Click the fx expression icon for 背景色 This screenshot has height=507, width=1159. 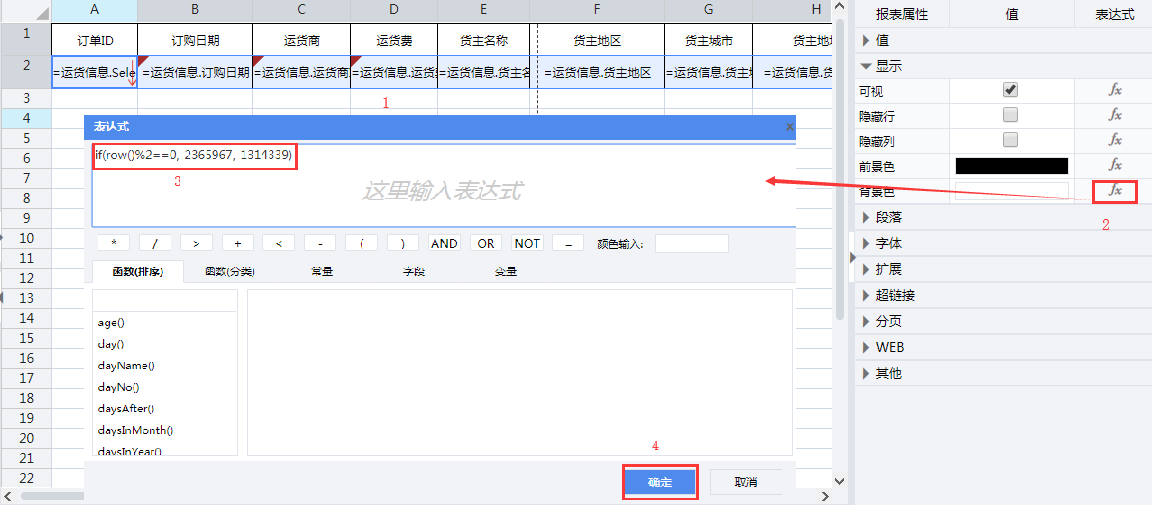coord(1115,191)
